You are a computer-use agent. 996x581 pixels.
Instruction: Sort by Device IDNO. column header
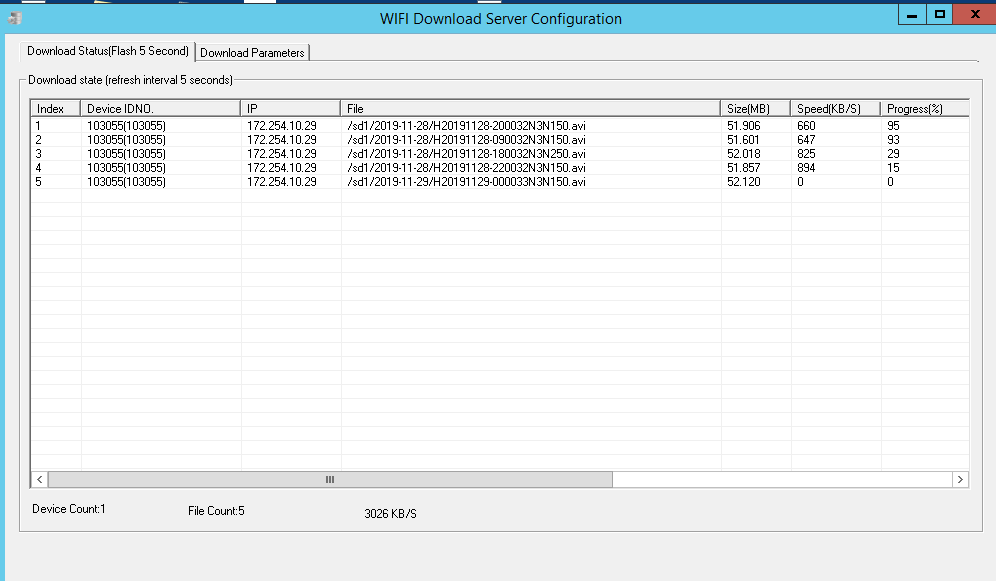coord(160,109)
